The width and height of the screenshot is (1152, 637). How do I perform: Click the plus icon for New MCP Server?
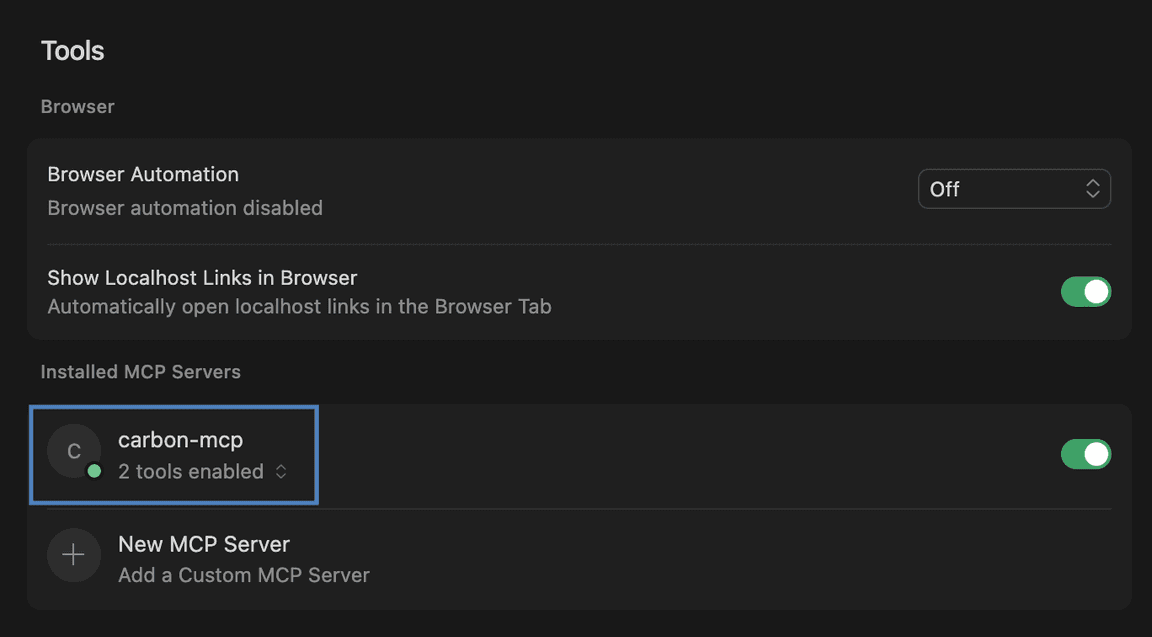point(74,555)
